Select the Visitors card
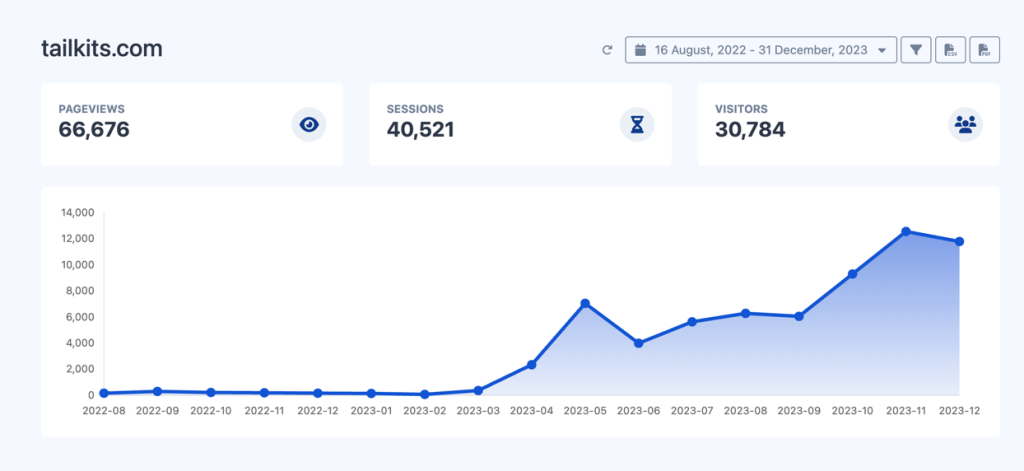The width and height of the screenshot is (1024, 471). pos(848,124)
